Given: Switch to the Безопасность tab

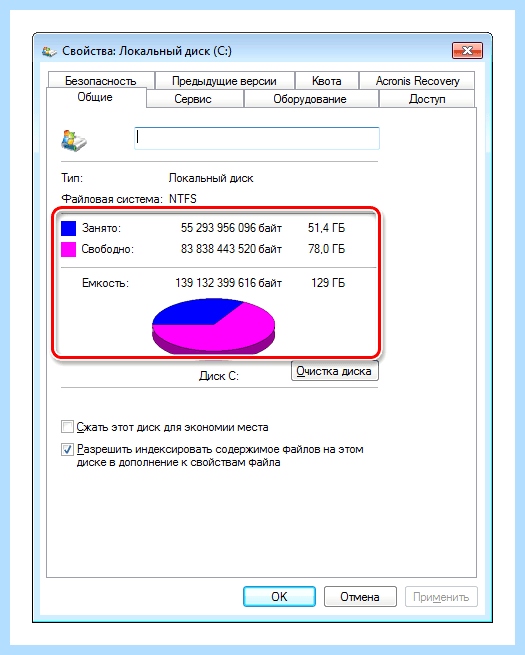Looking at the screenshot, I should (x=101, y=81).
